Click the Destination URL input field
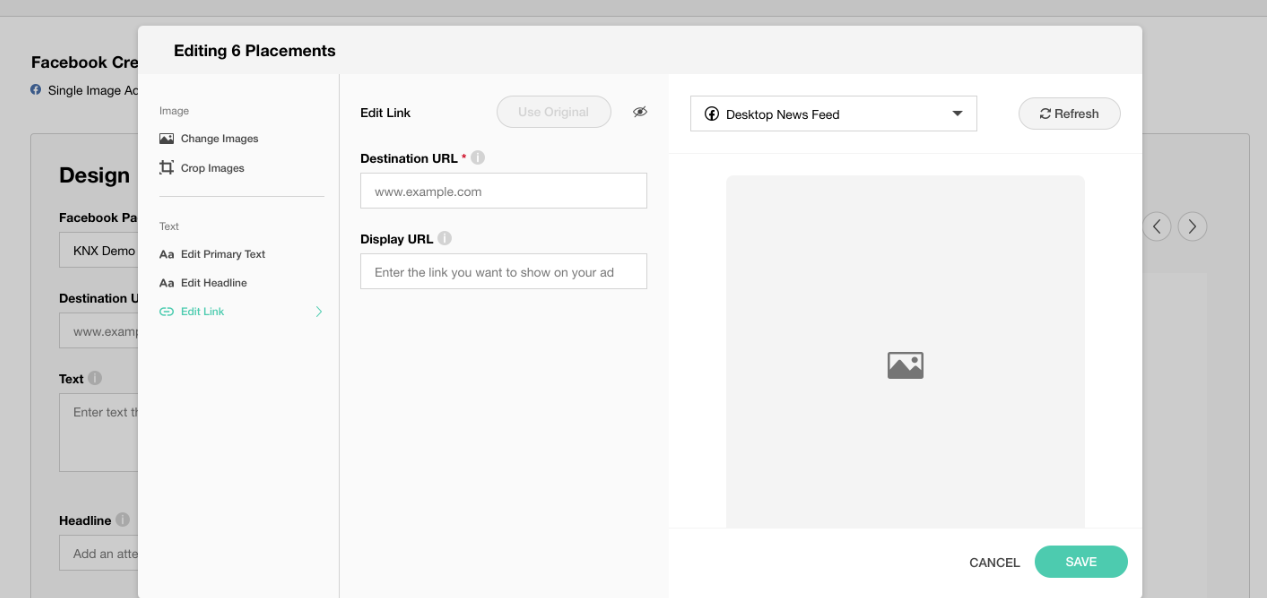Image resolution: width=1267 pixels, height=598 pixels. (x=503, y=191)
